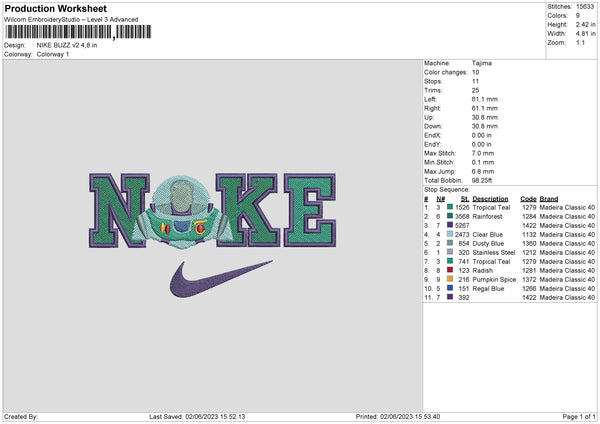Click the Stops value '11'

pos(475,81)
